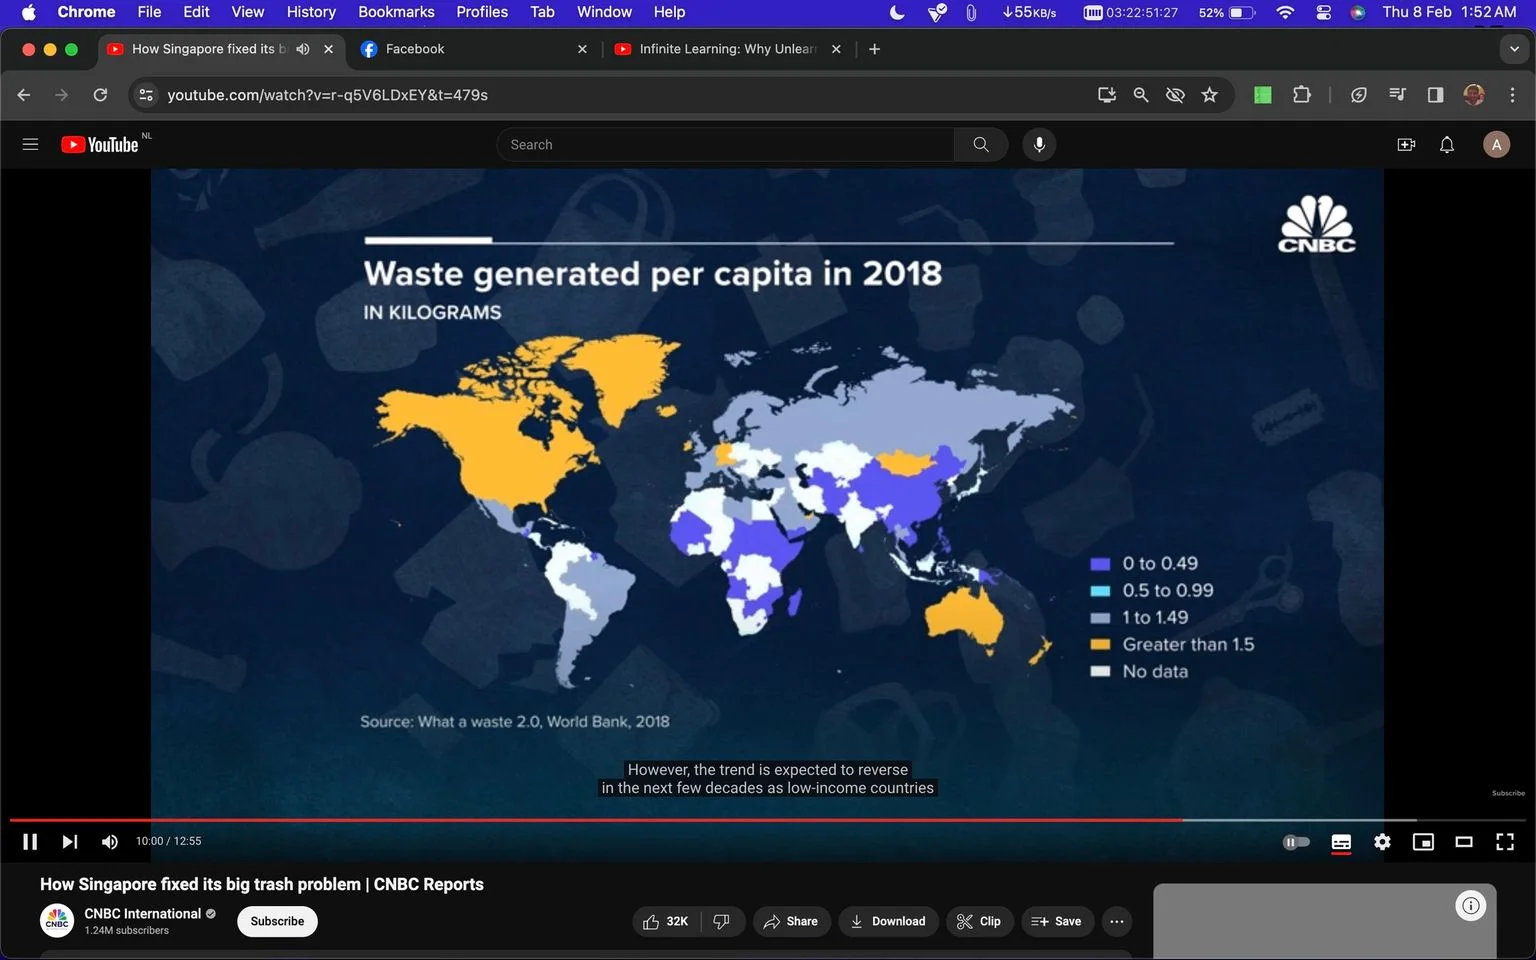
Task: Toggle the autoplay switch
Action: 1296,842
